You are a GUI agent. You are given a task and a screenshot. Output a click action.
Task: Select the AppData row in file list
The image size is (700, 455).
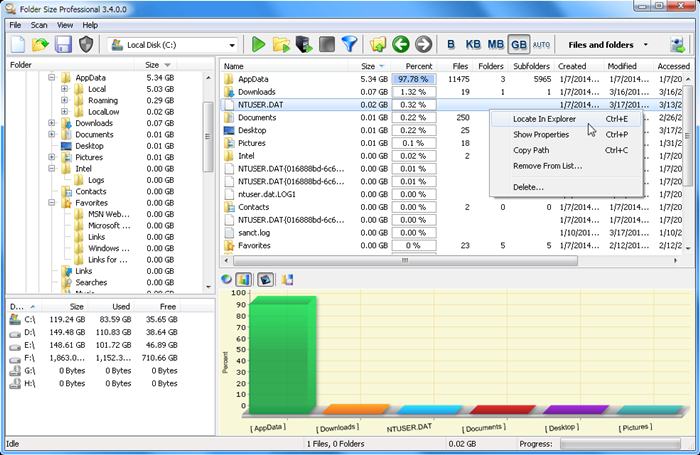pyautogui.click(x=452, y=79)
